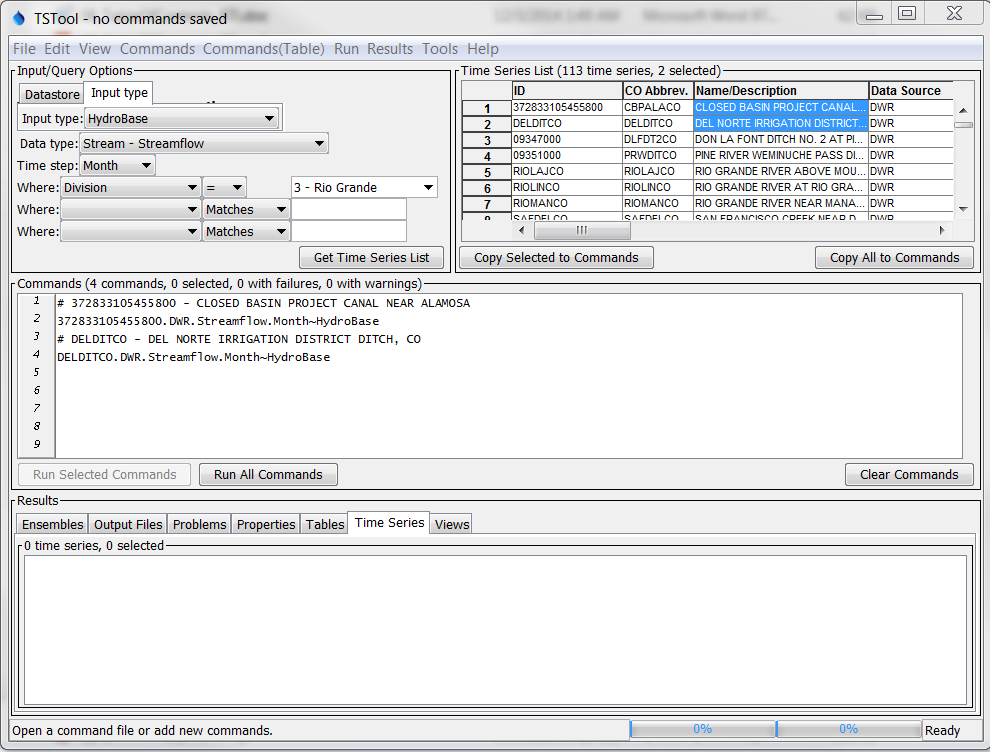Open the Tools menu
The height and width of the screenshot is (752, 990).
click(439, 48)
